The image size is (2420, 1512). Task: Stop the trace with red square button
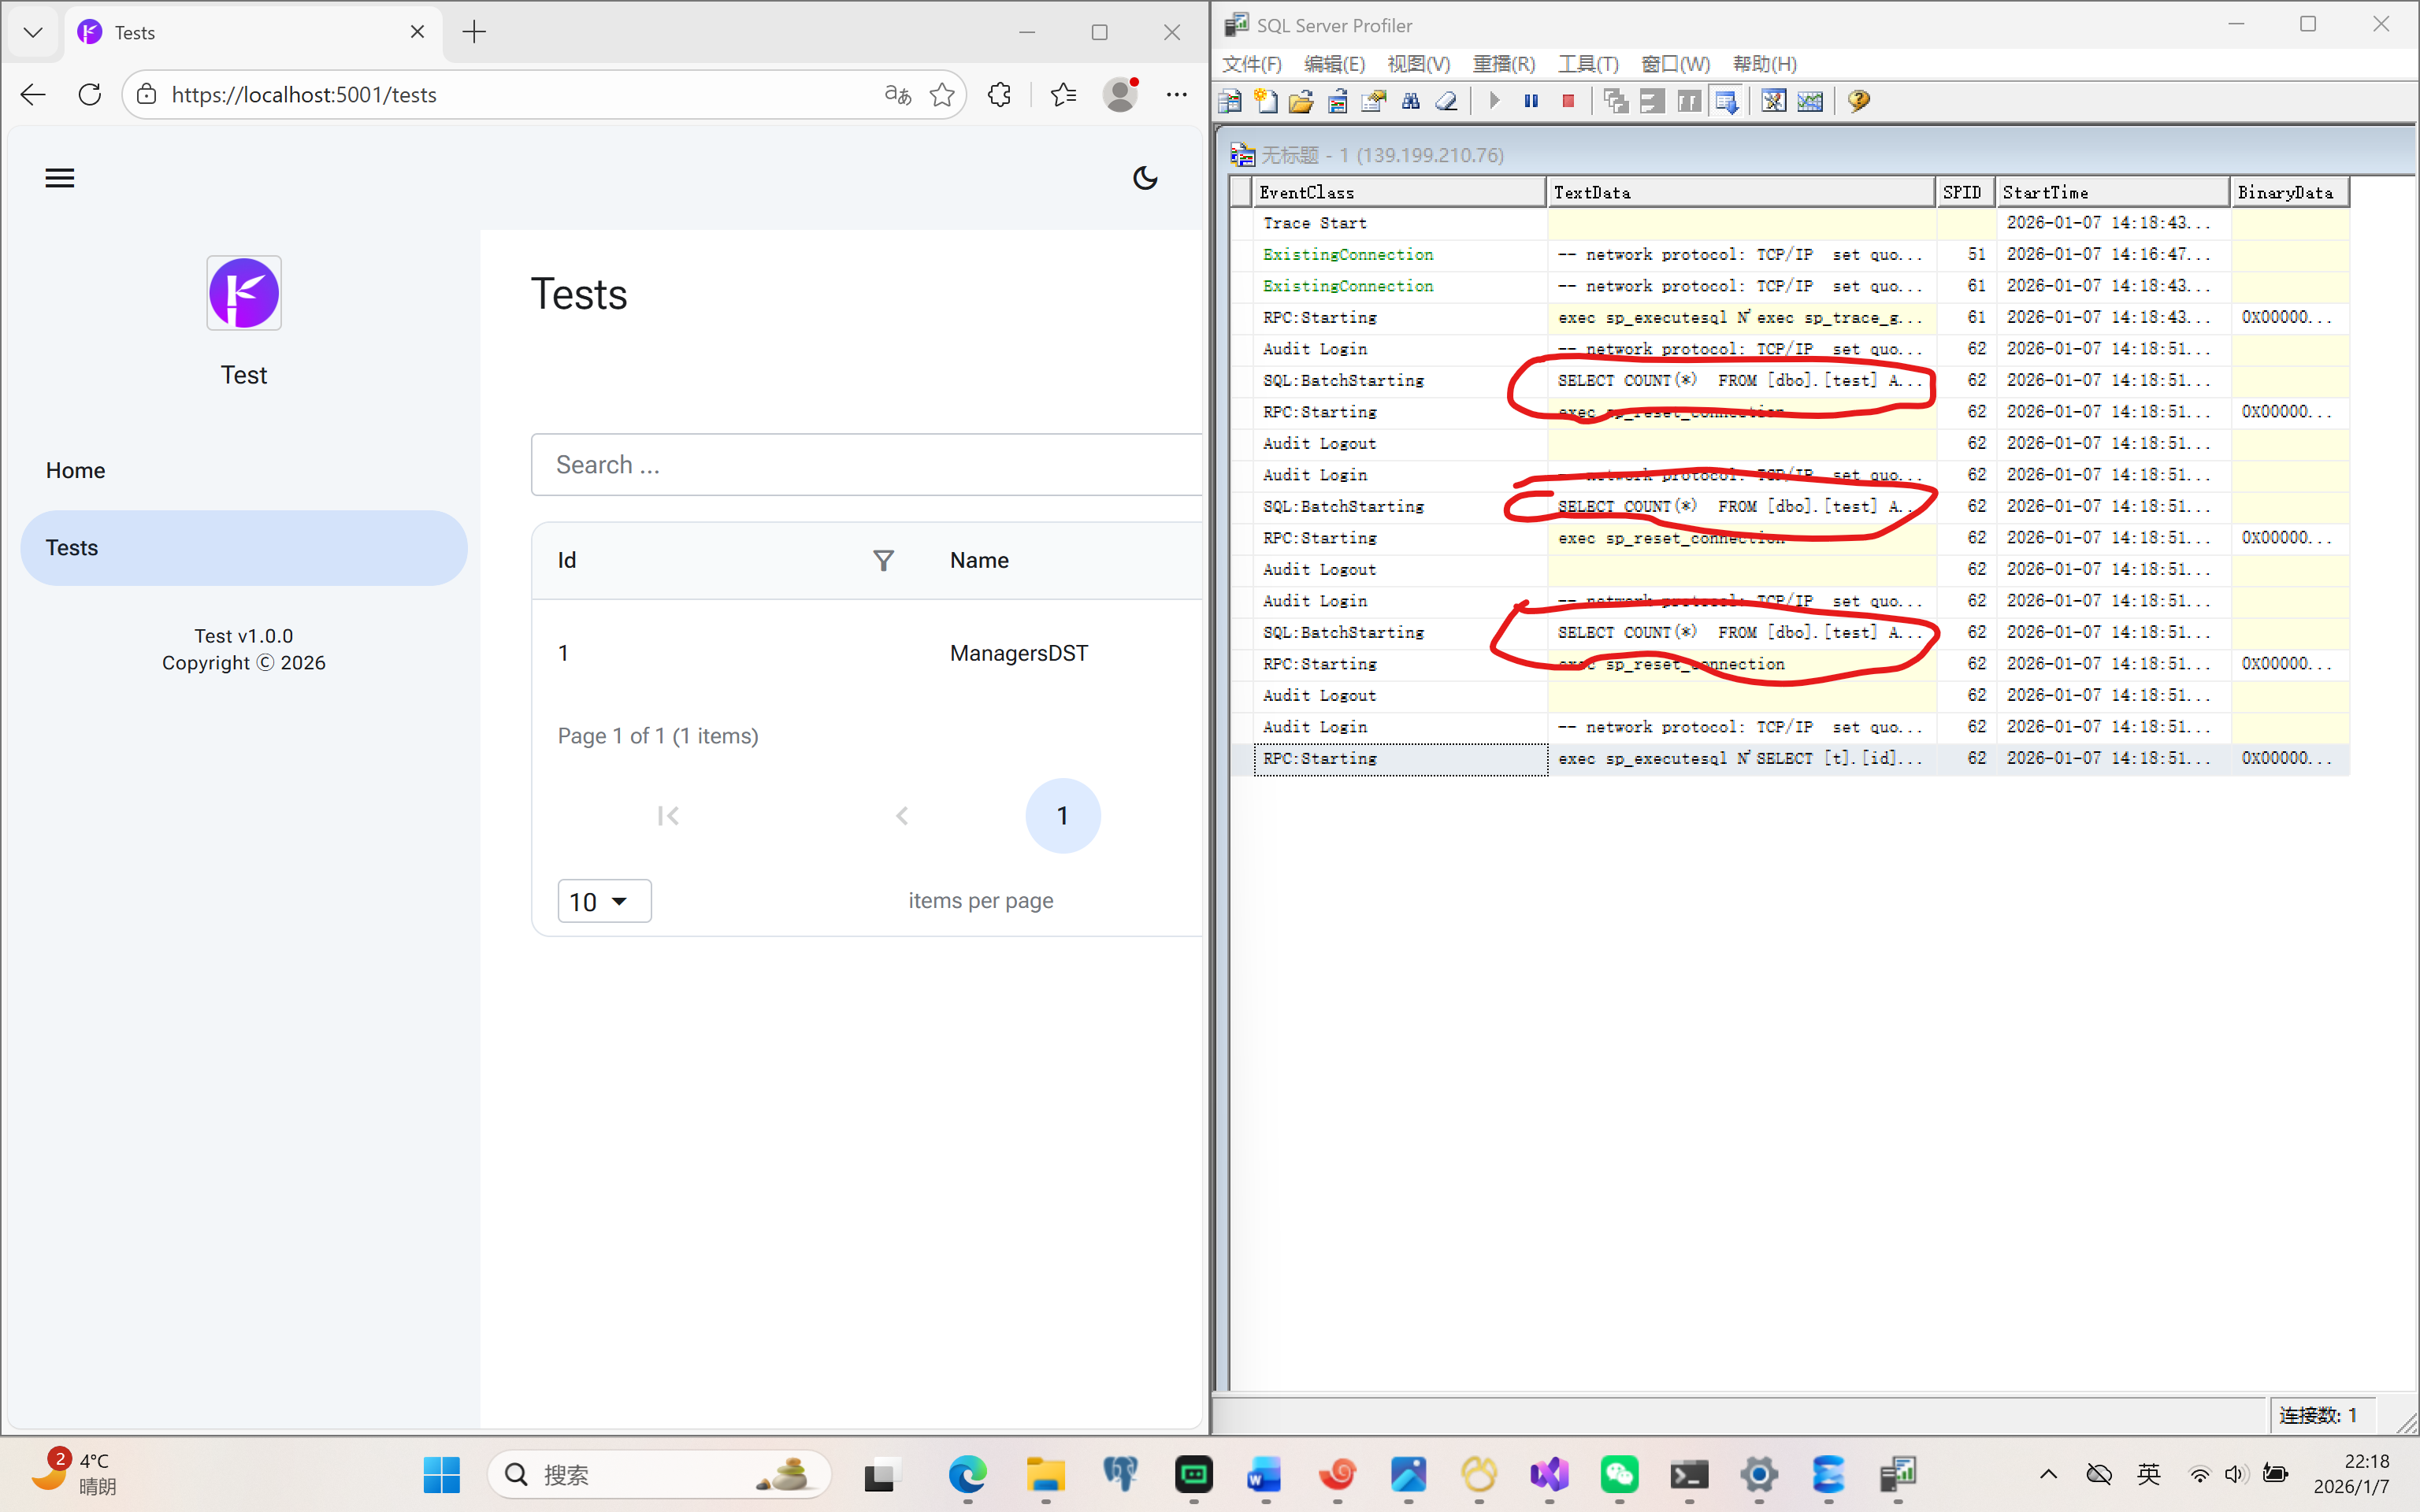(x=1568, y=101)
